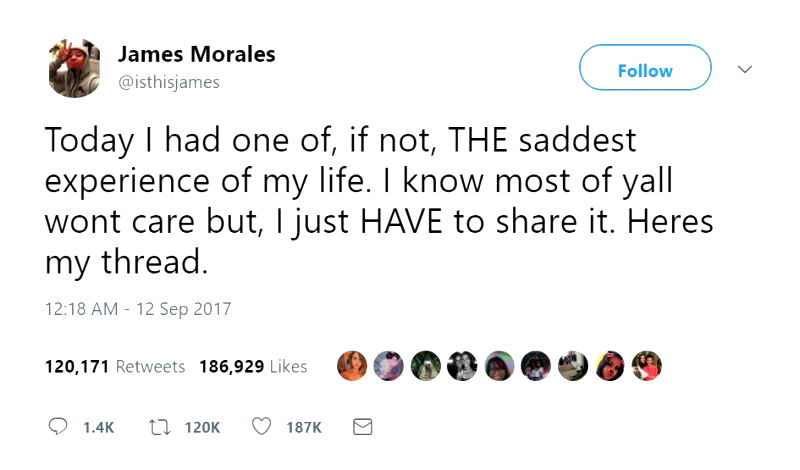800x470 pixels.
Task: Open the last avatar in the likers row
Action: pos(647,367)
